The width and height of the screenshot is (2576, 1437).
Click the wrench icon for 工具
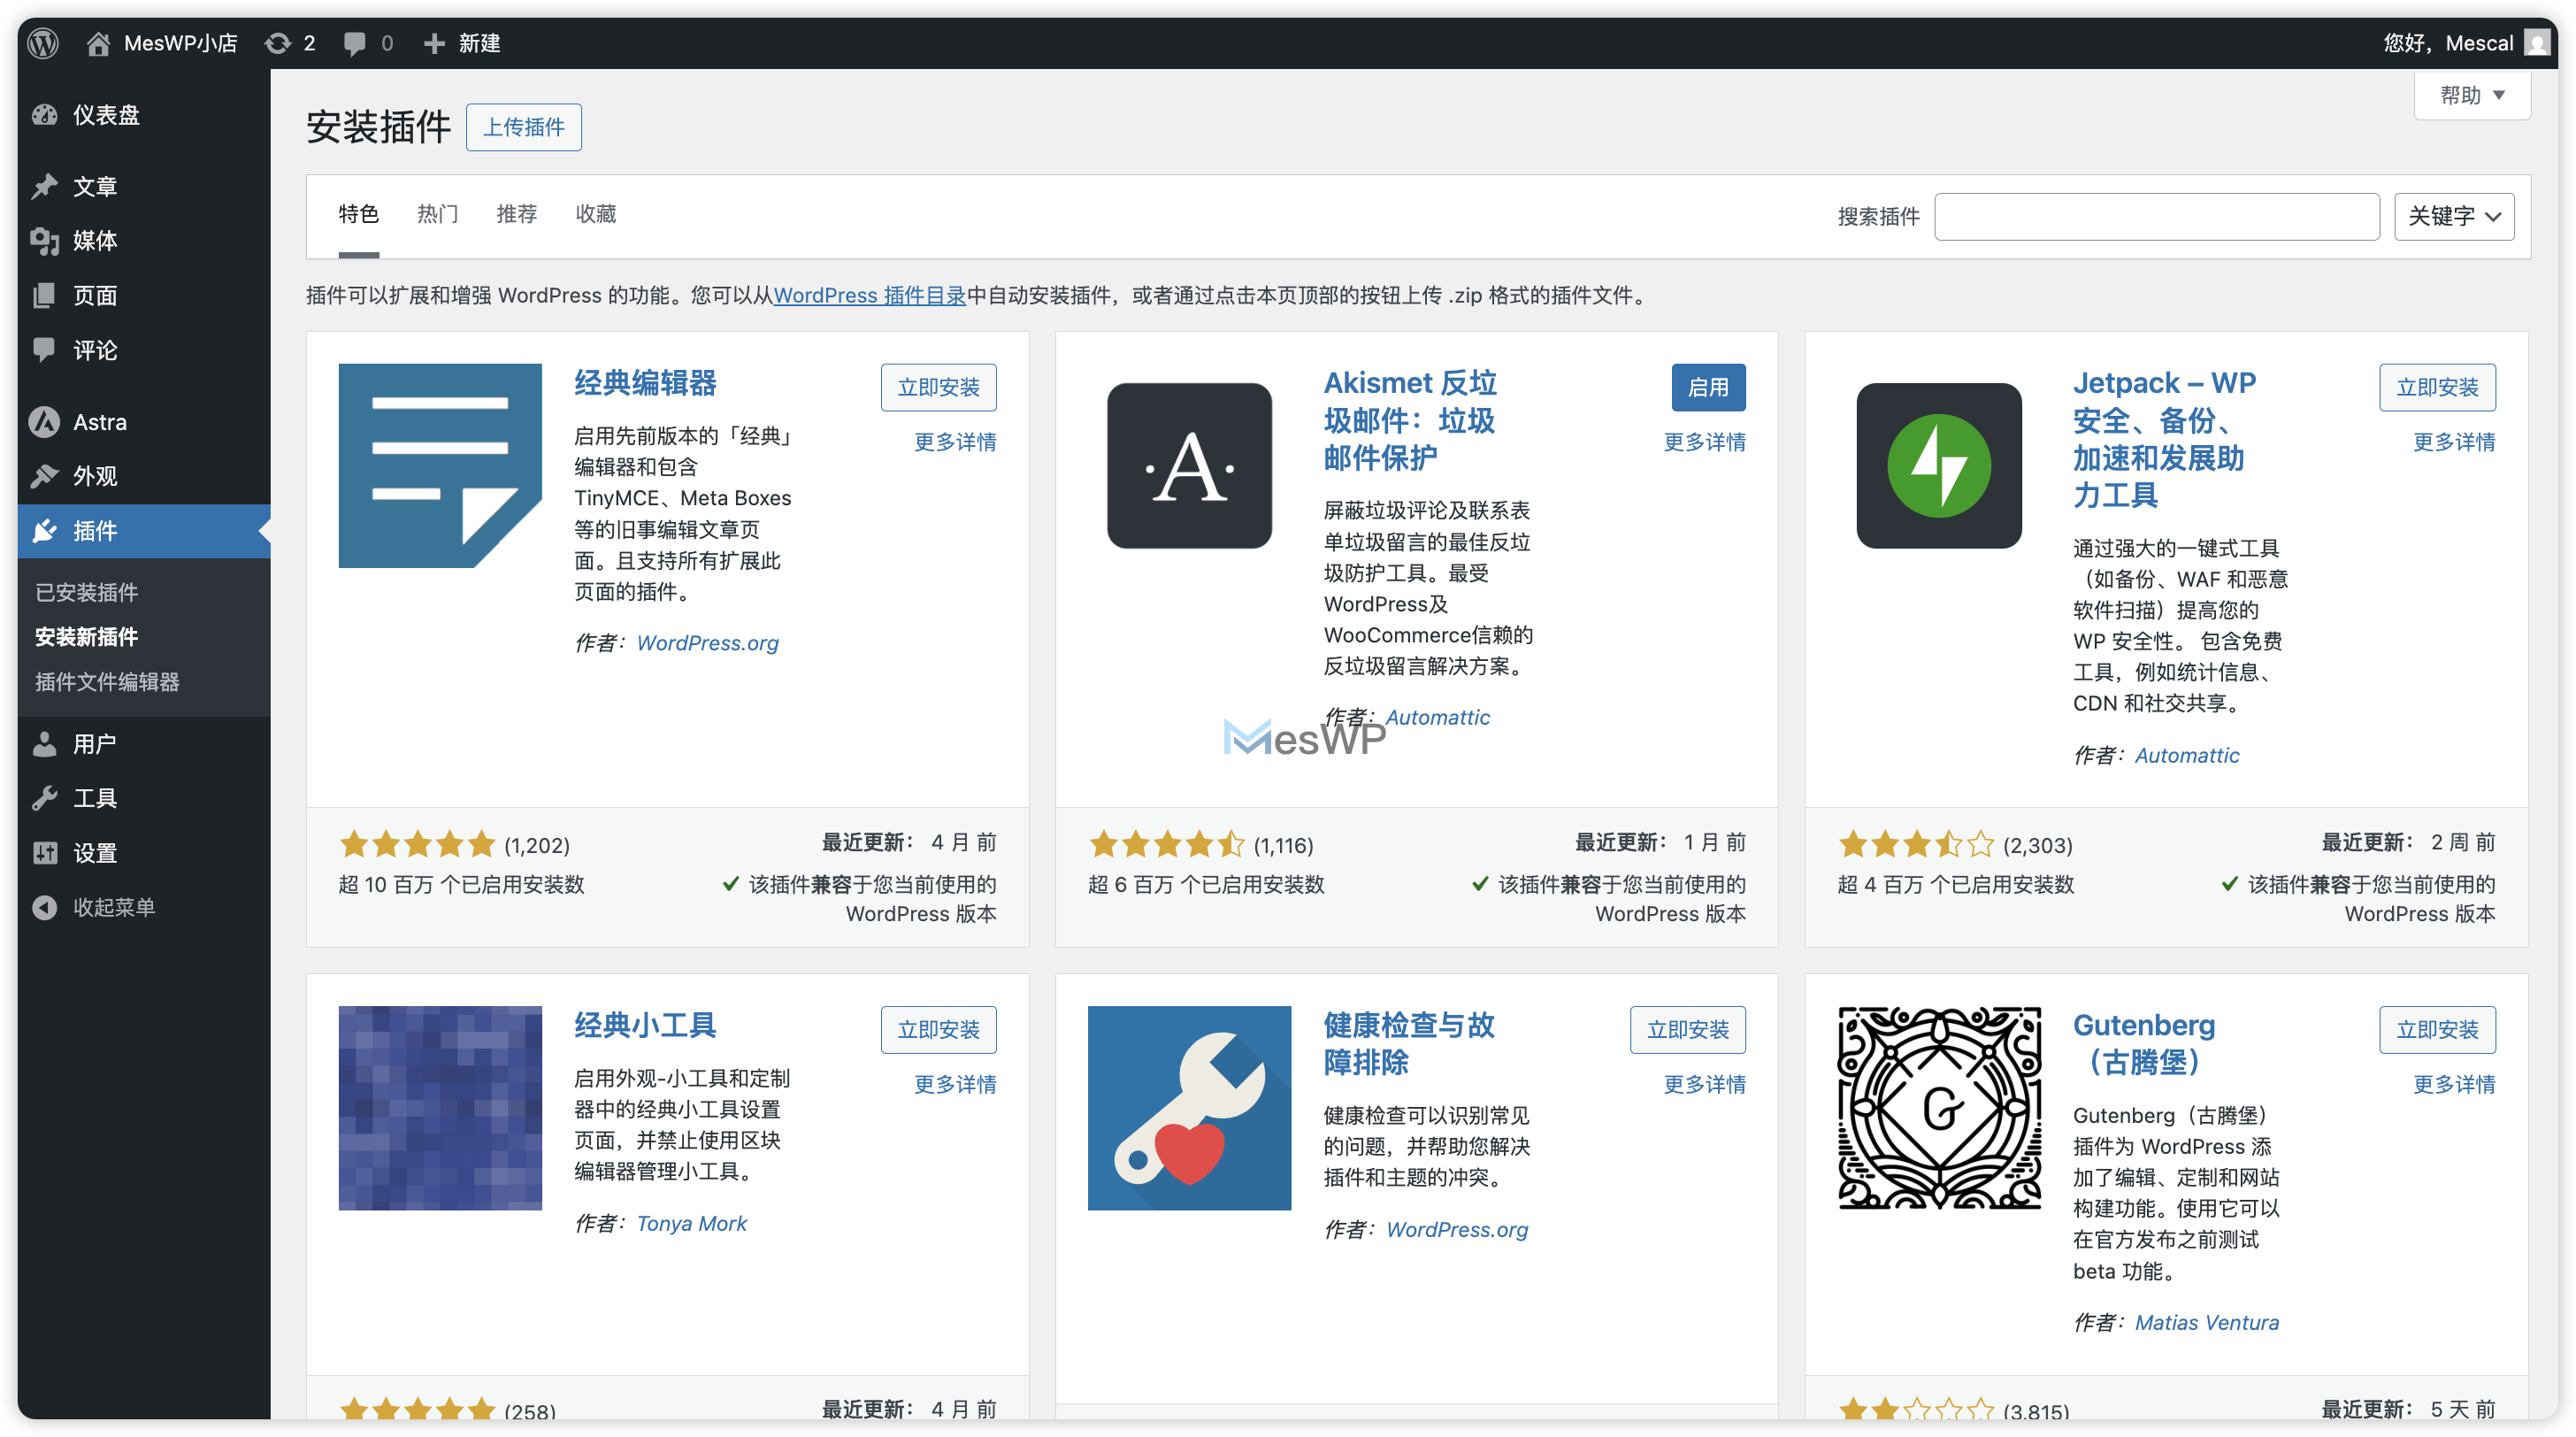point(44,798)
